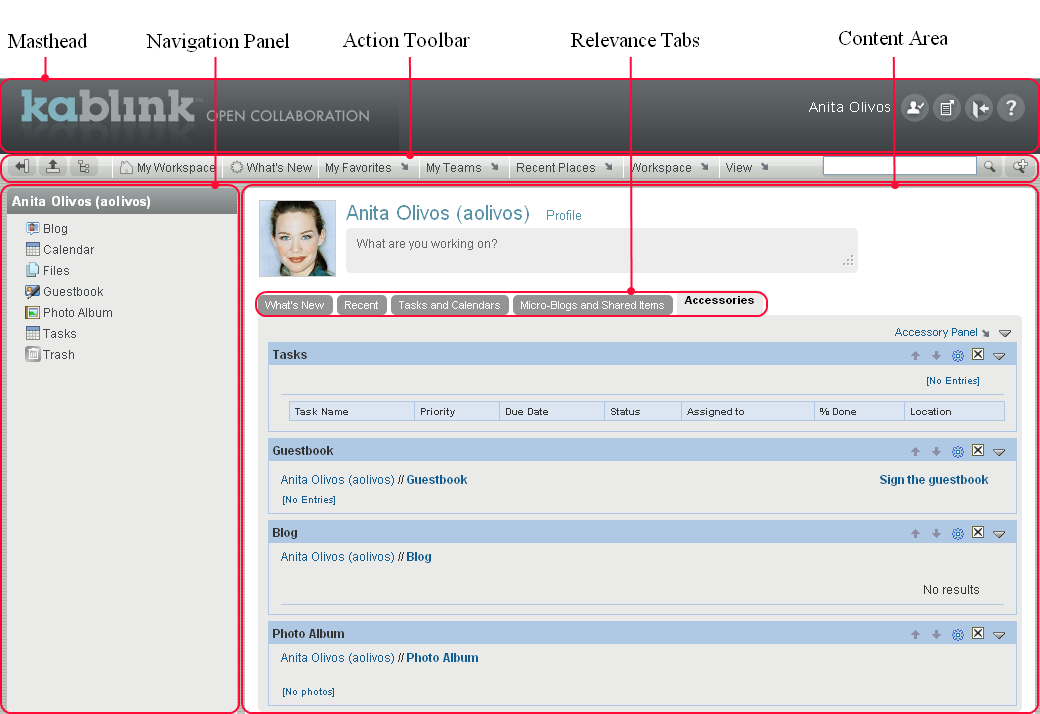The height and width of the screenshot is (714, 1040).
Task: Select the Accessories tab
Action: (720, 301)
